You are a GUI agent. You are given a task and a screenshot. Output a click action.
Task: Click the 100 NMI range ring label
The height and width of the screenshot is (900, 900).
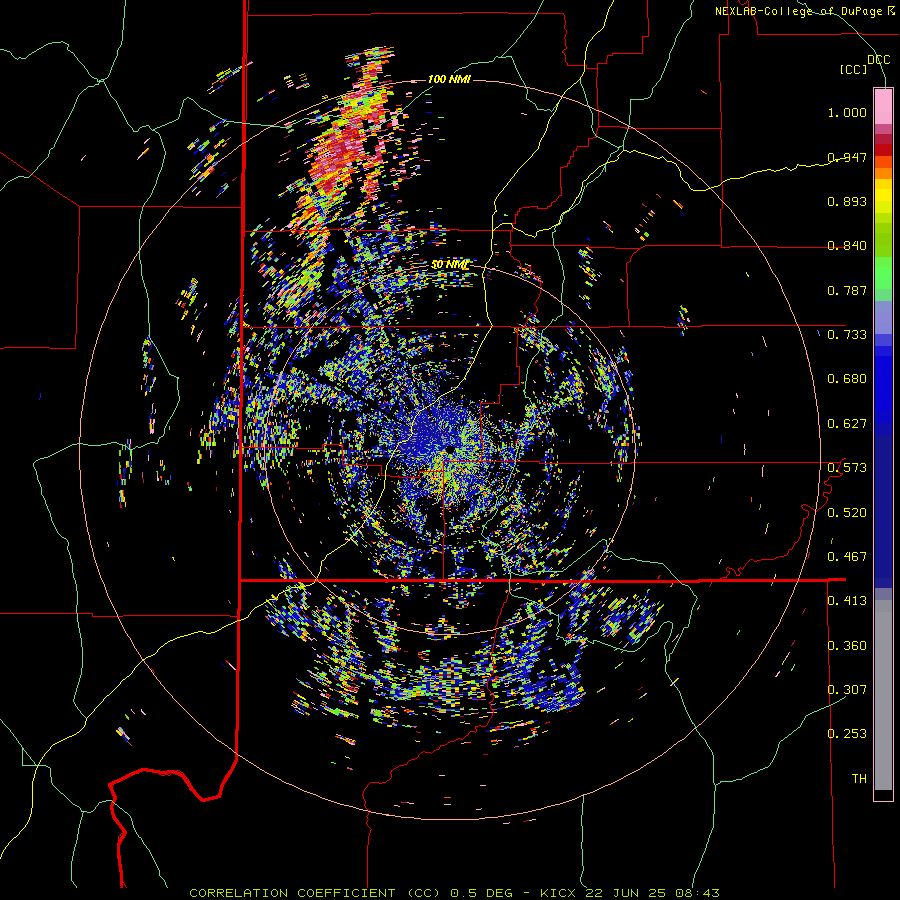[449, 79]
